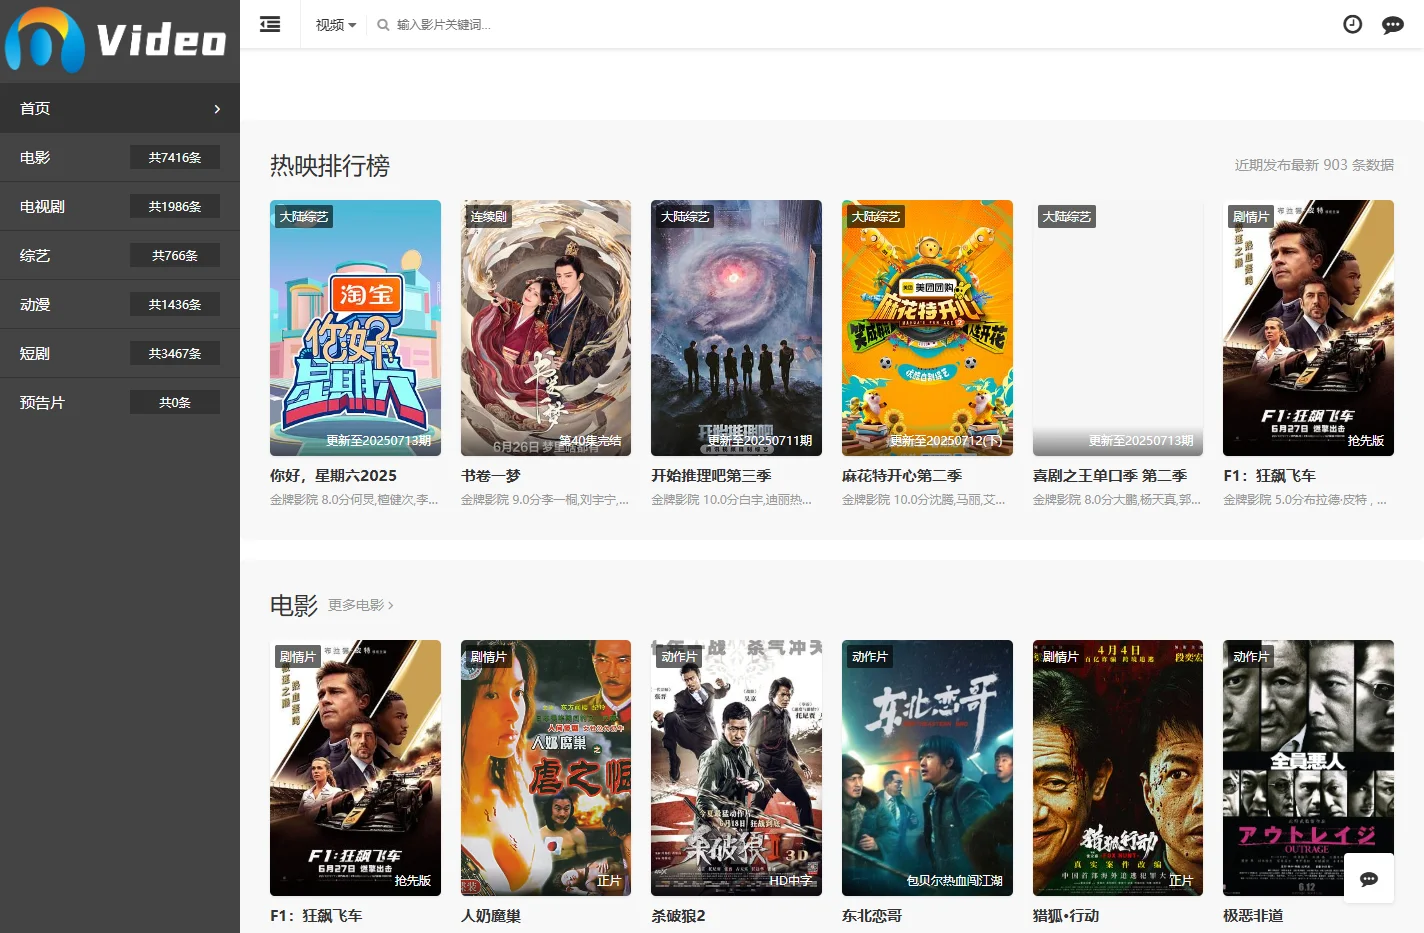
Task: Click the F1：狂飙飞车 title under 热映排行榜
Action: pyautogui.click(x=1270, y=476)
